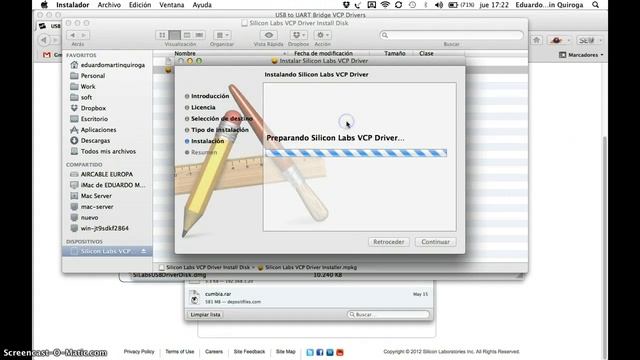Click the Vista Rápida eye icon
640x360 pixels.
[x=269, y=35]
